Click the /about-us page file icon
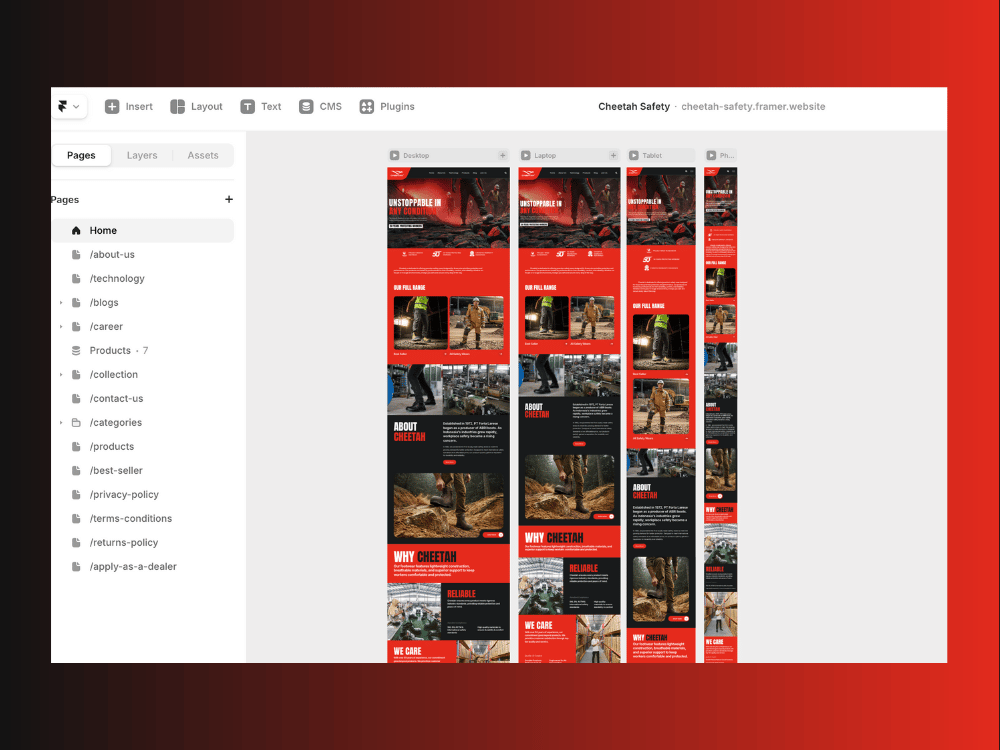Viewport: 1000px width, 750px height. pos(76,254)
